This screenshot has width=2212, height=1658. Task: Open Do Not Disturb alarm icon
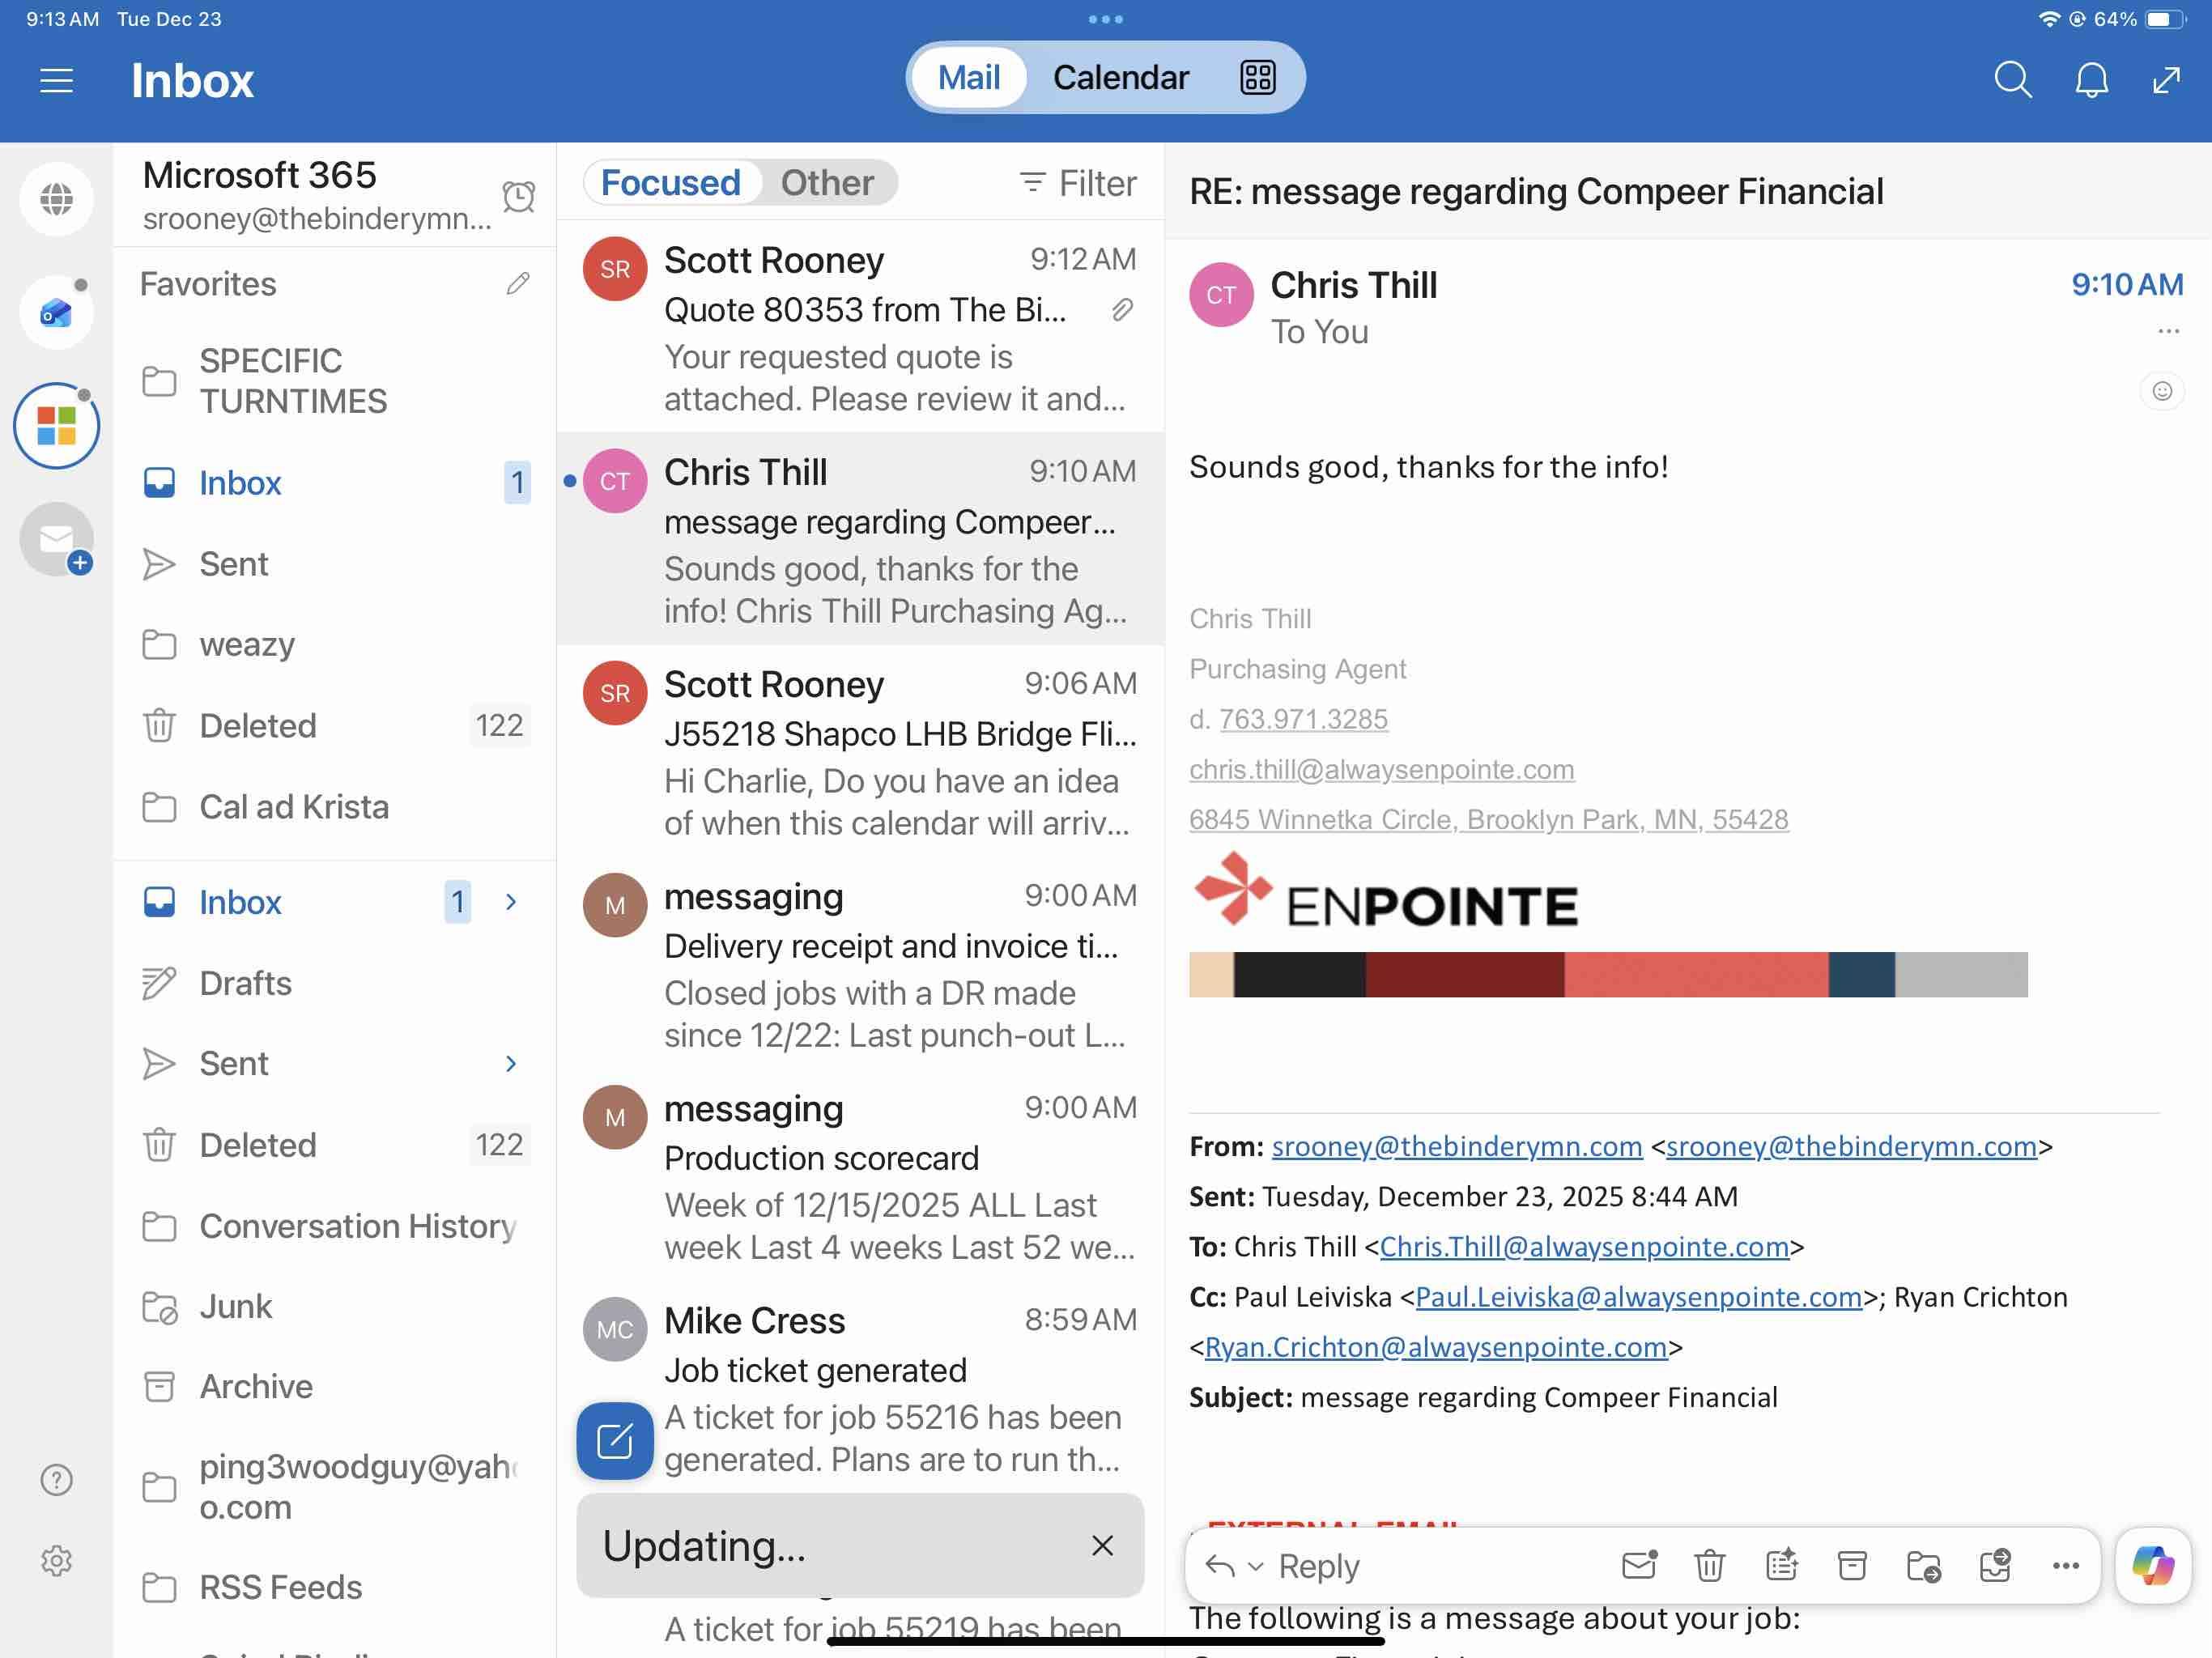[x=518, y=196]
